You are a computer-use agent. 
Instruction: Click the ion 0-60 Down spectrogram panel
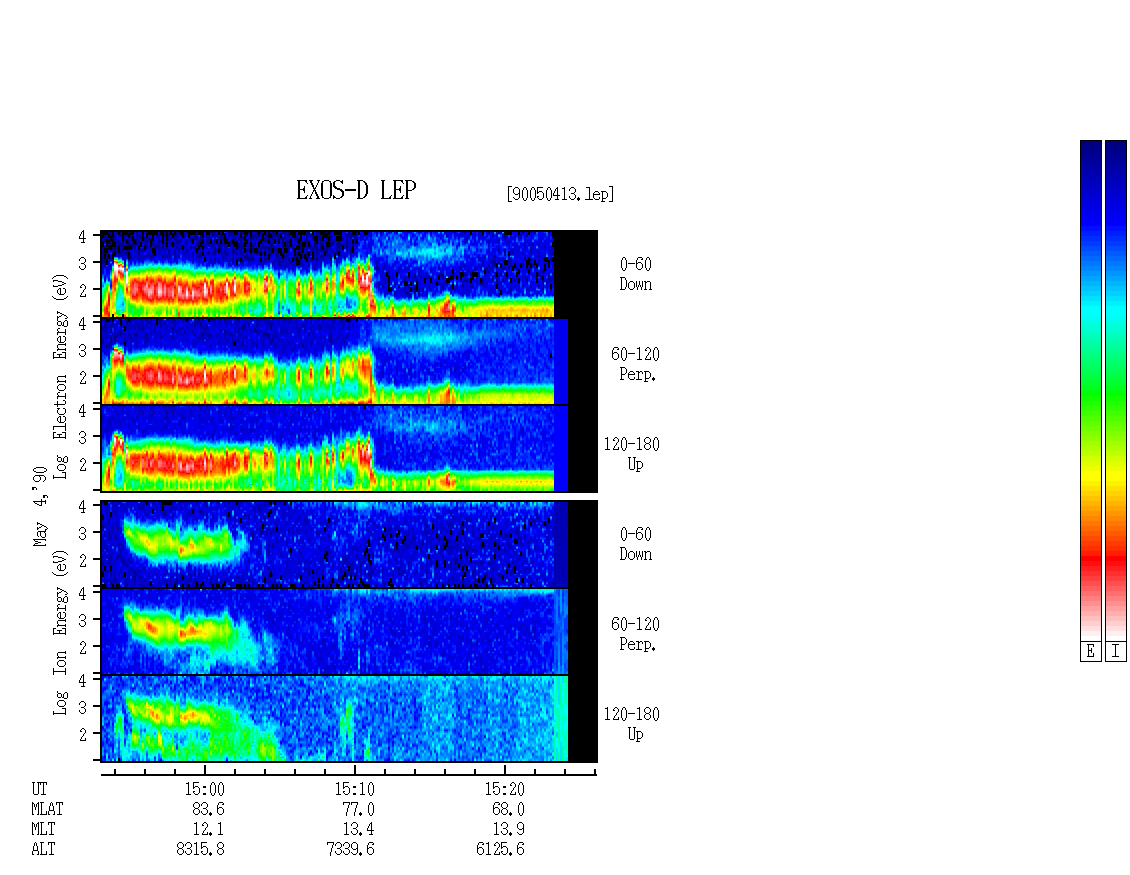[349, 544]
